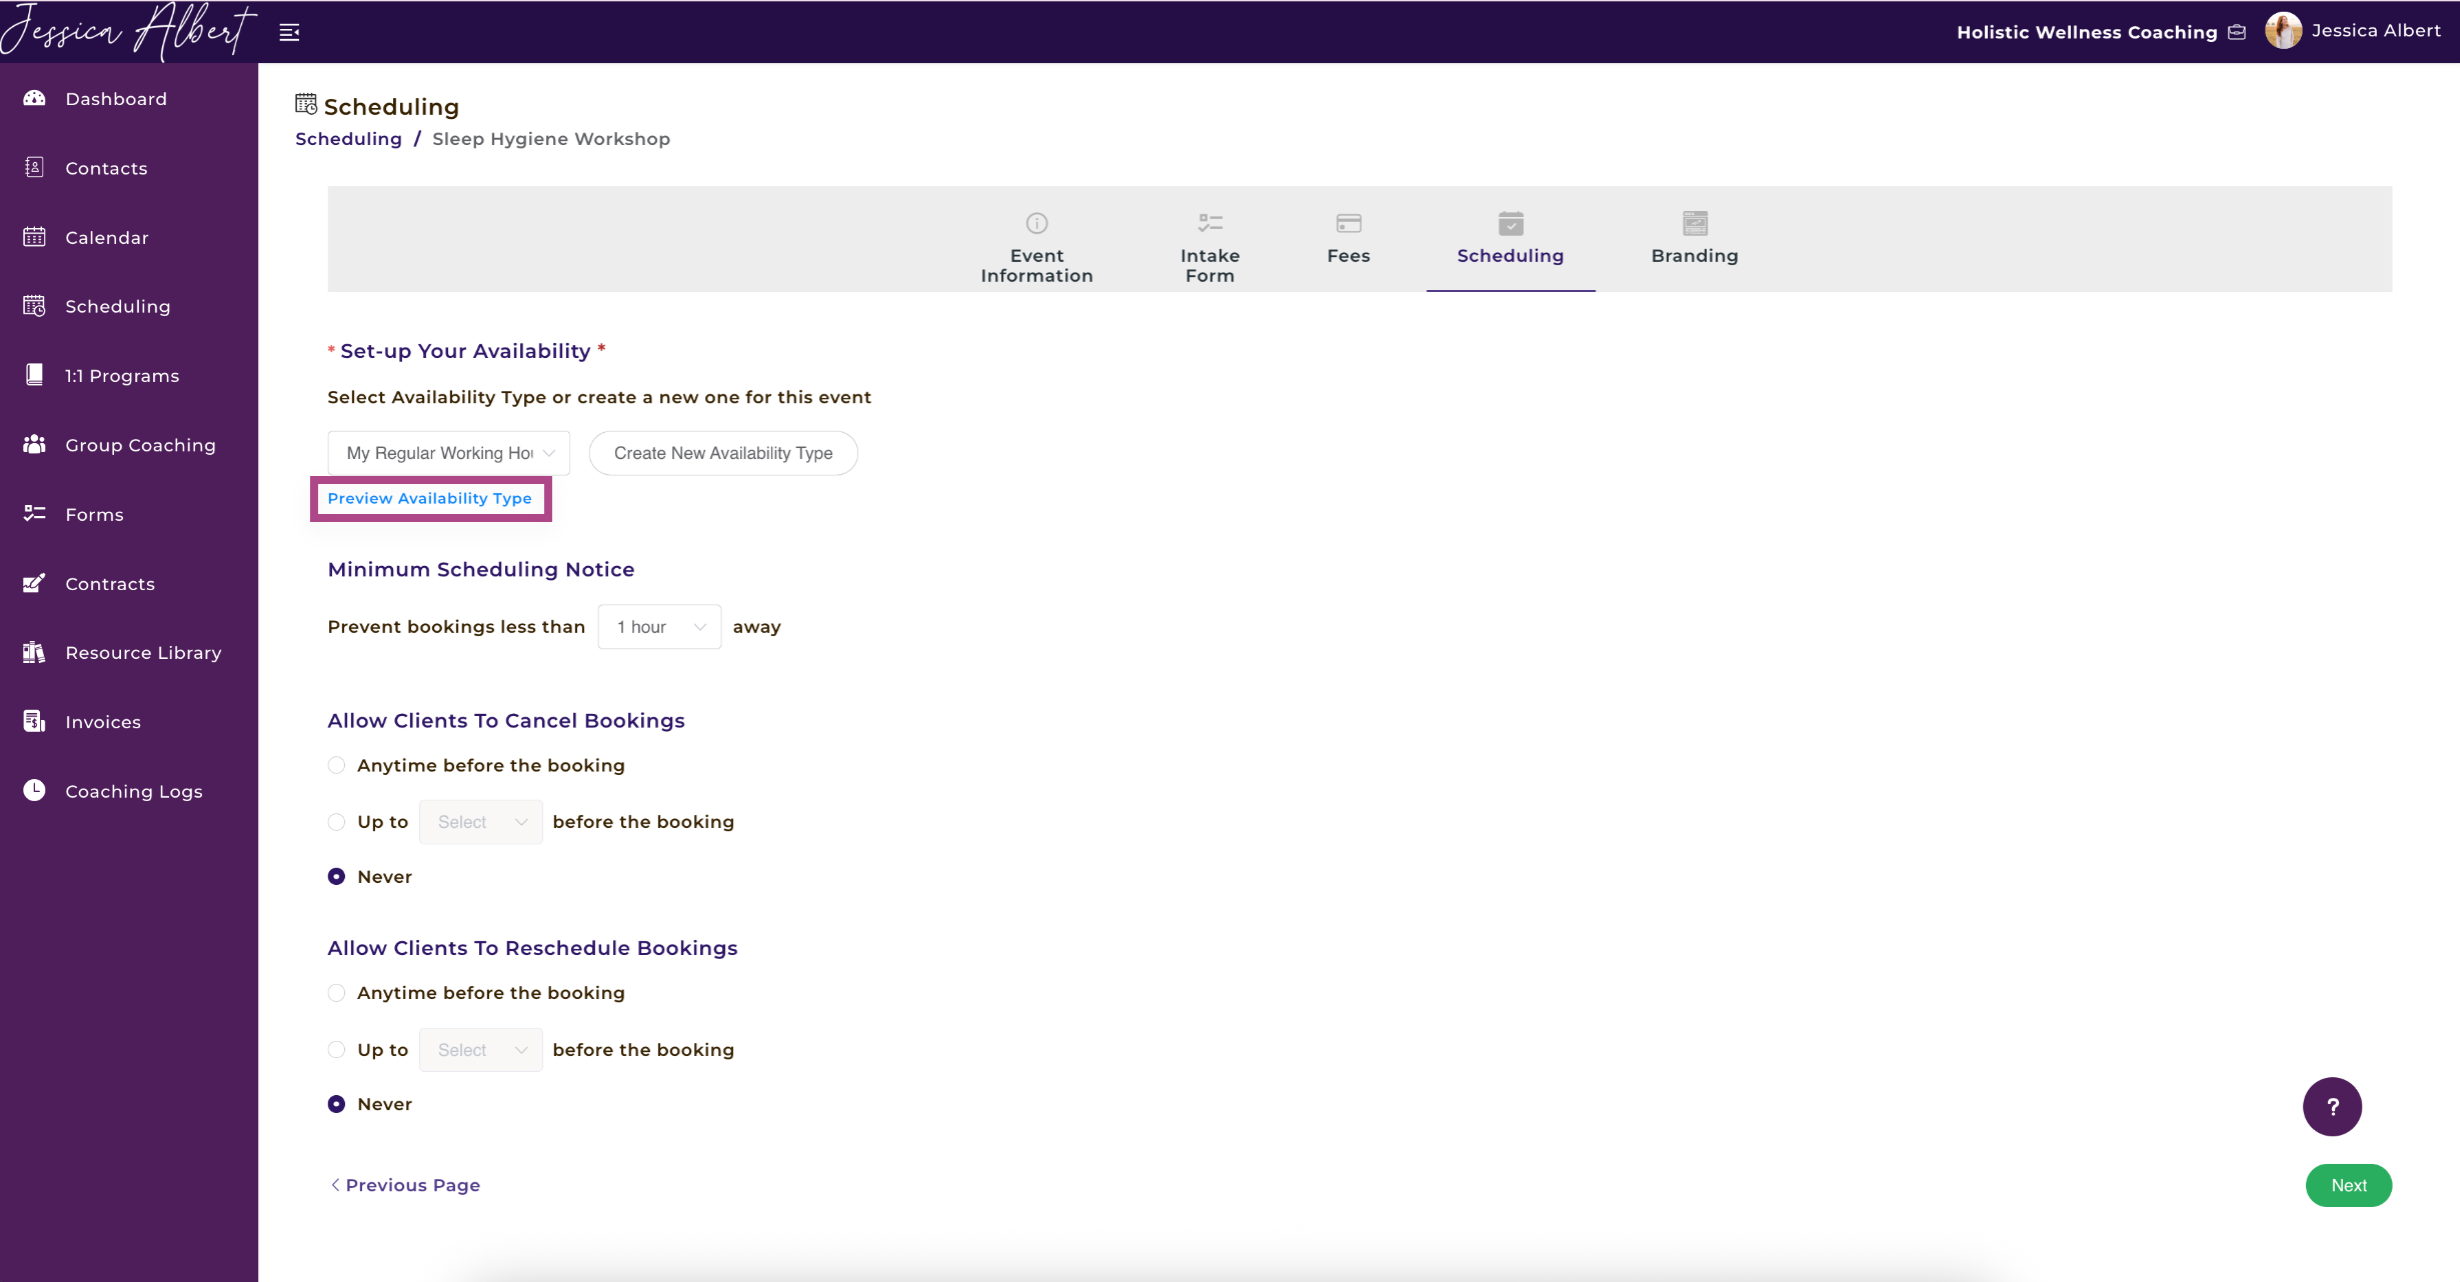2460x1282 pixels.
Task: Select cancel Up to radio option
Action: coord(336,822)
